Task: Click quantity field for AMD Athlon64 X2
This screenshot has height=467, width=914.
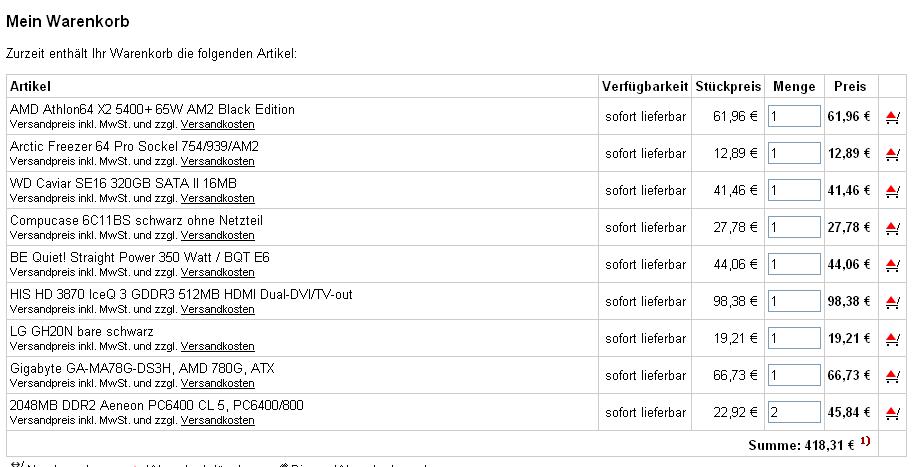Action: [794, 116]
